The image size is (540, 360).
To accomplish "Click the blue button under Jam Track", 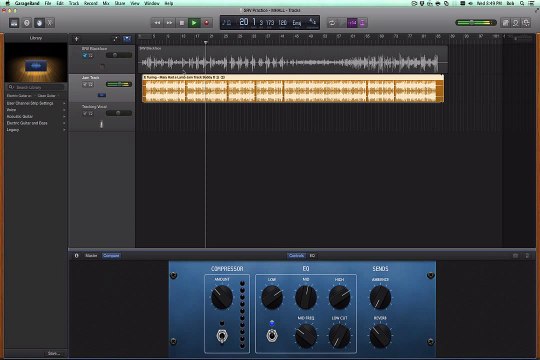I will pyautogui.click(x=102, y=95).
